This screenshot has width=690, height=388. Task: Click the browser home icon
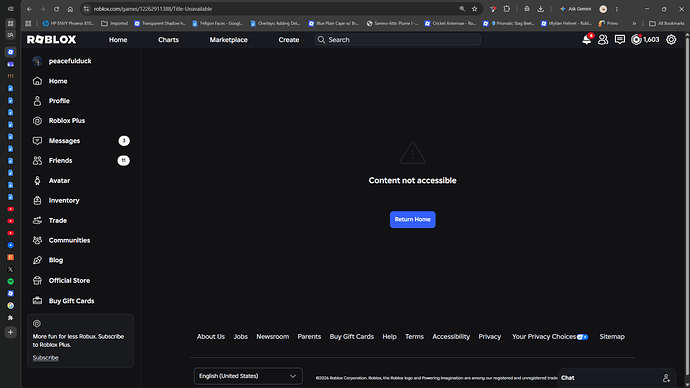[70, 9]
